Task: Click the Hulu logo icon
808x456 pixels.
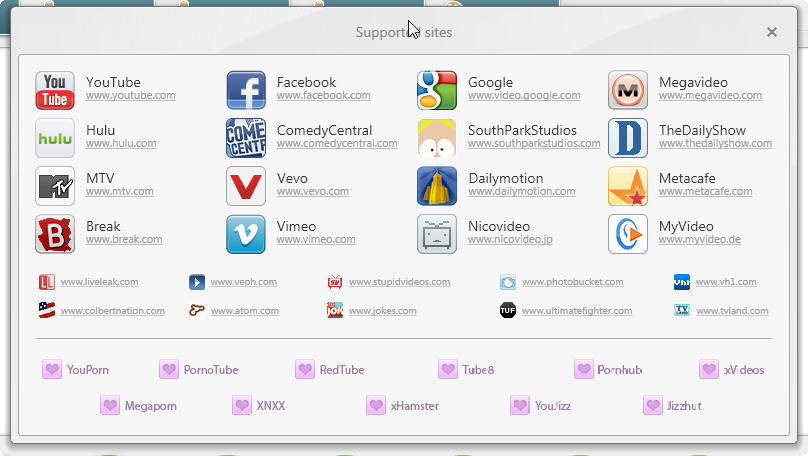Action: [x=55, y=138]
